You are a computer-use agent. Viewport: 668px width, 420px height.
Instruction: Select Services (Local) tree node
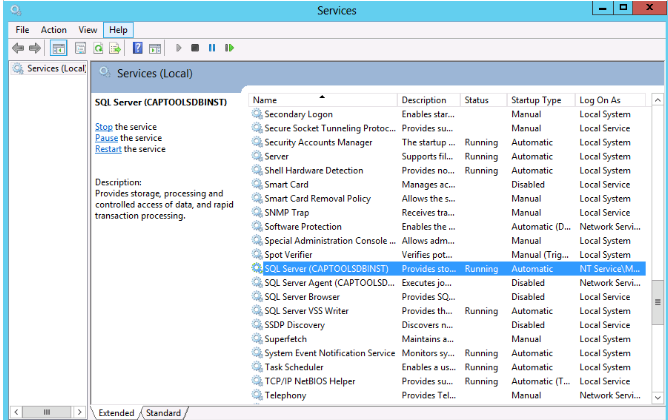[49, 68]
